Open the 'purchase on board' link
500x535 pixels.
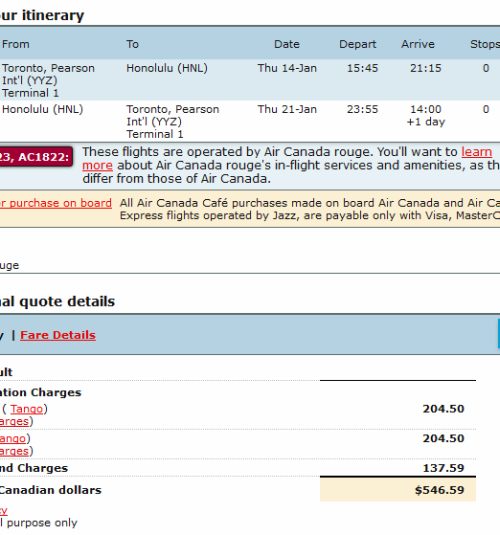point(56,203)
